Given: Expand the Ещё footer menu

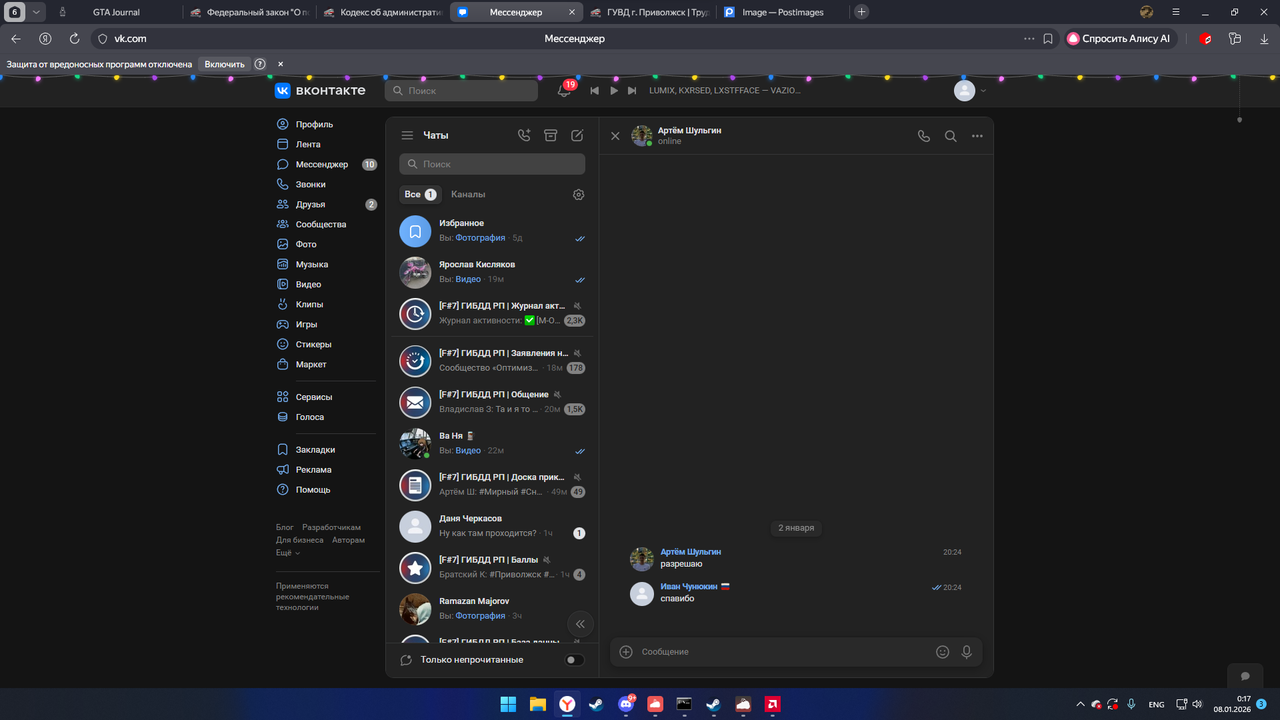Looking at the screenshot, I should click(x=288, y=553).
